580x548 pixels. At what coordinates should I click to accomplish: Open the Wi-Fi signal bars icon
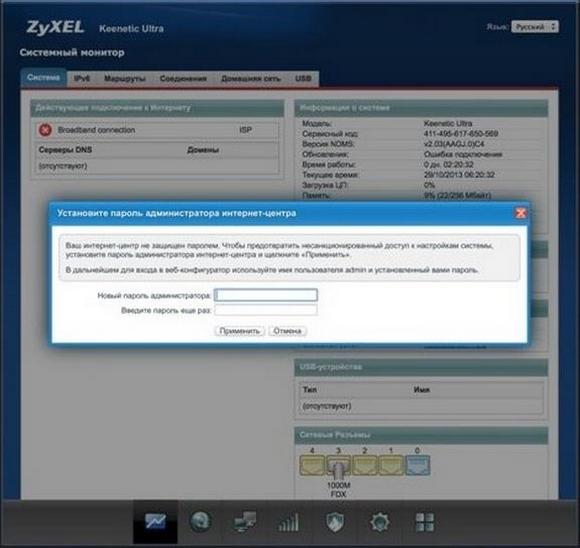(289, 522)
